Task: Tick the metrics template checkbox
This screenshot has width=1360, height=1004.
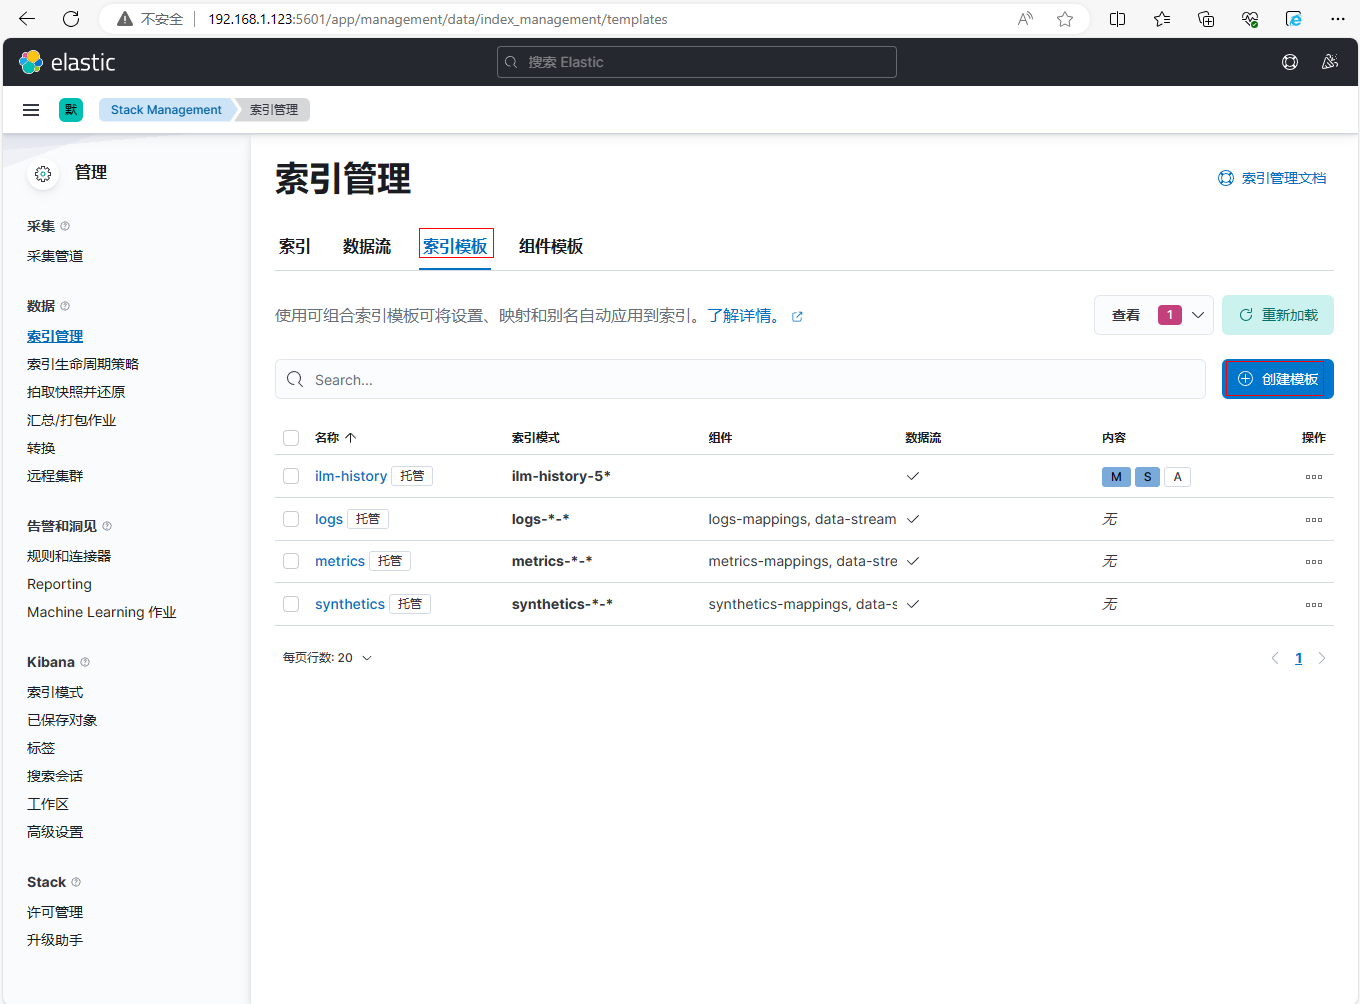Action: point(291,561)
